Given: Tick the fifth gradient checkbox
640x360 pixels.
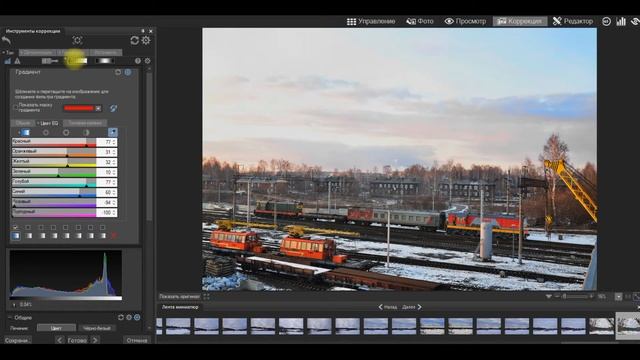Looking at the screenshot, I should (x=66, y=227).
